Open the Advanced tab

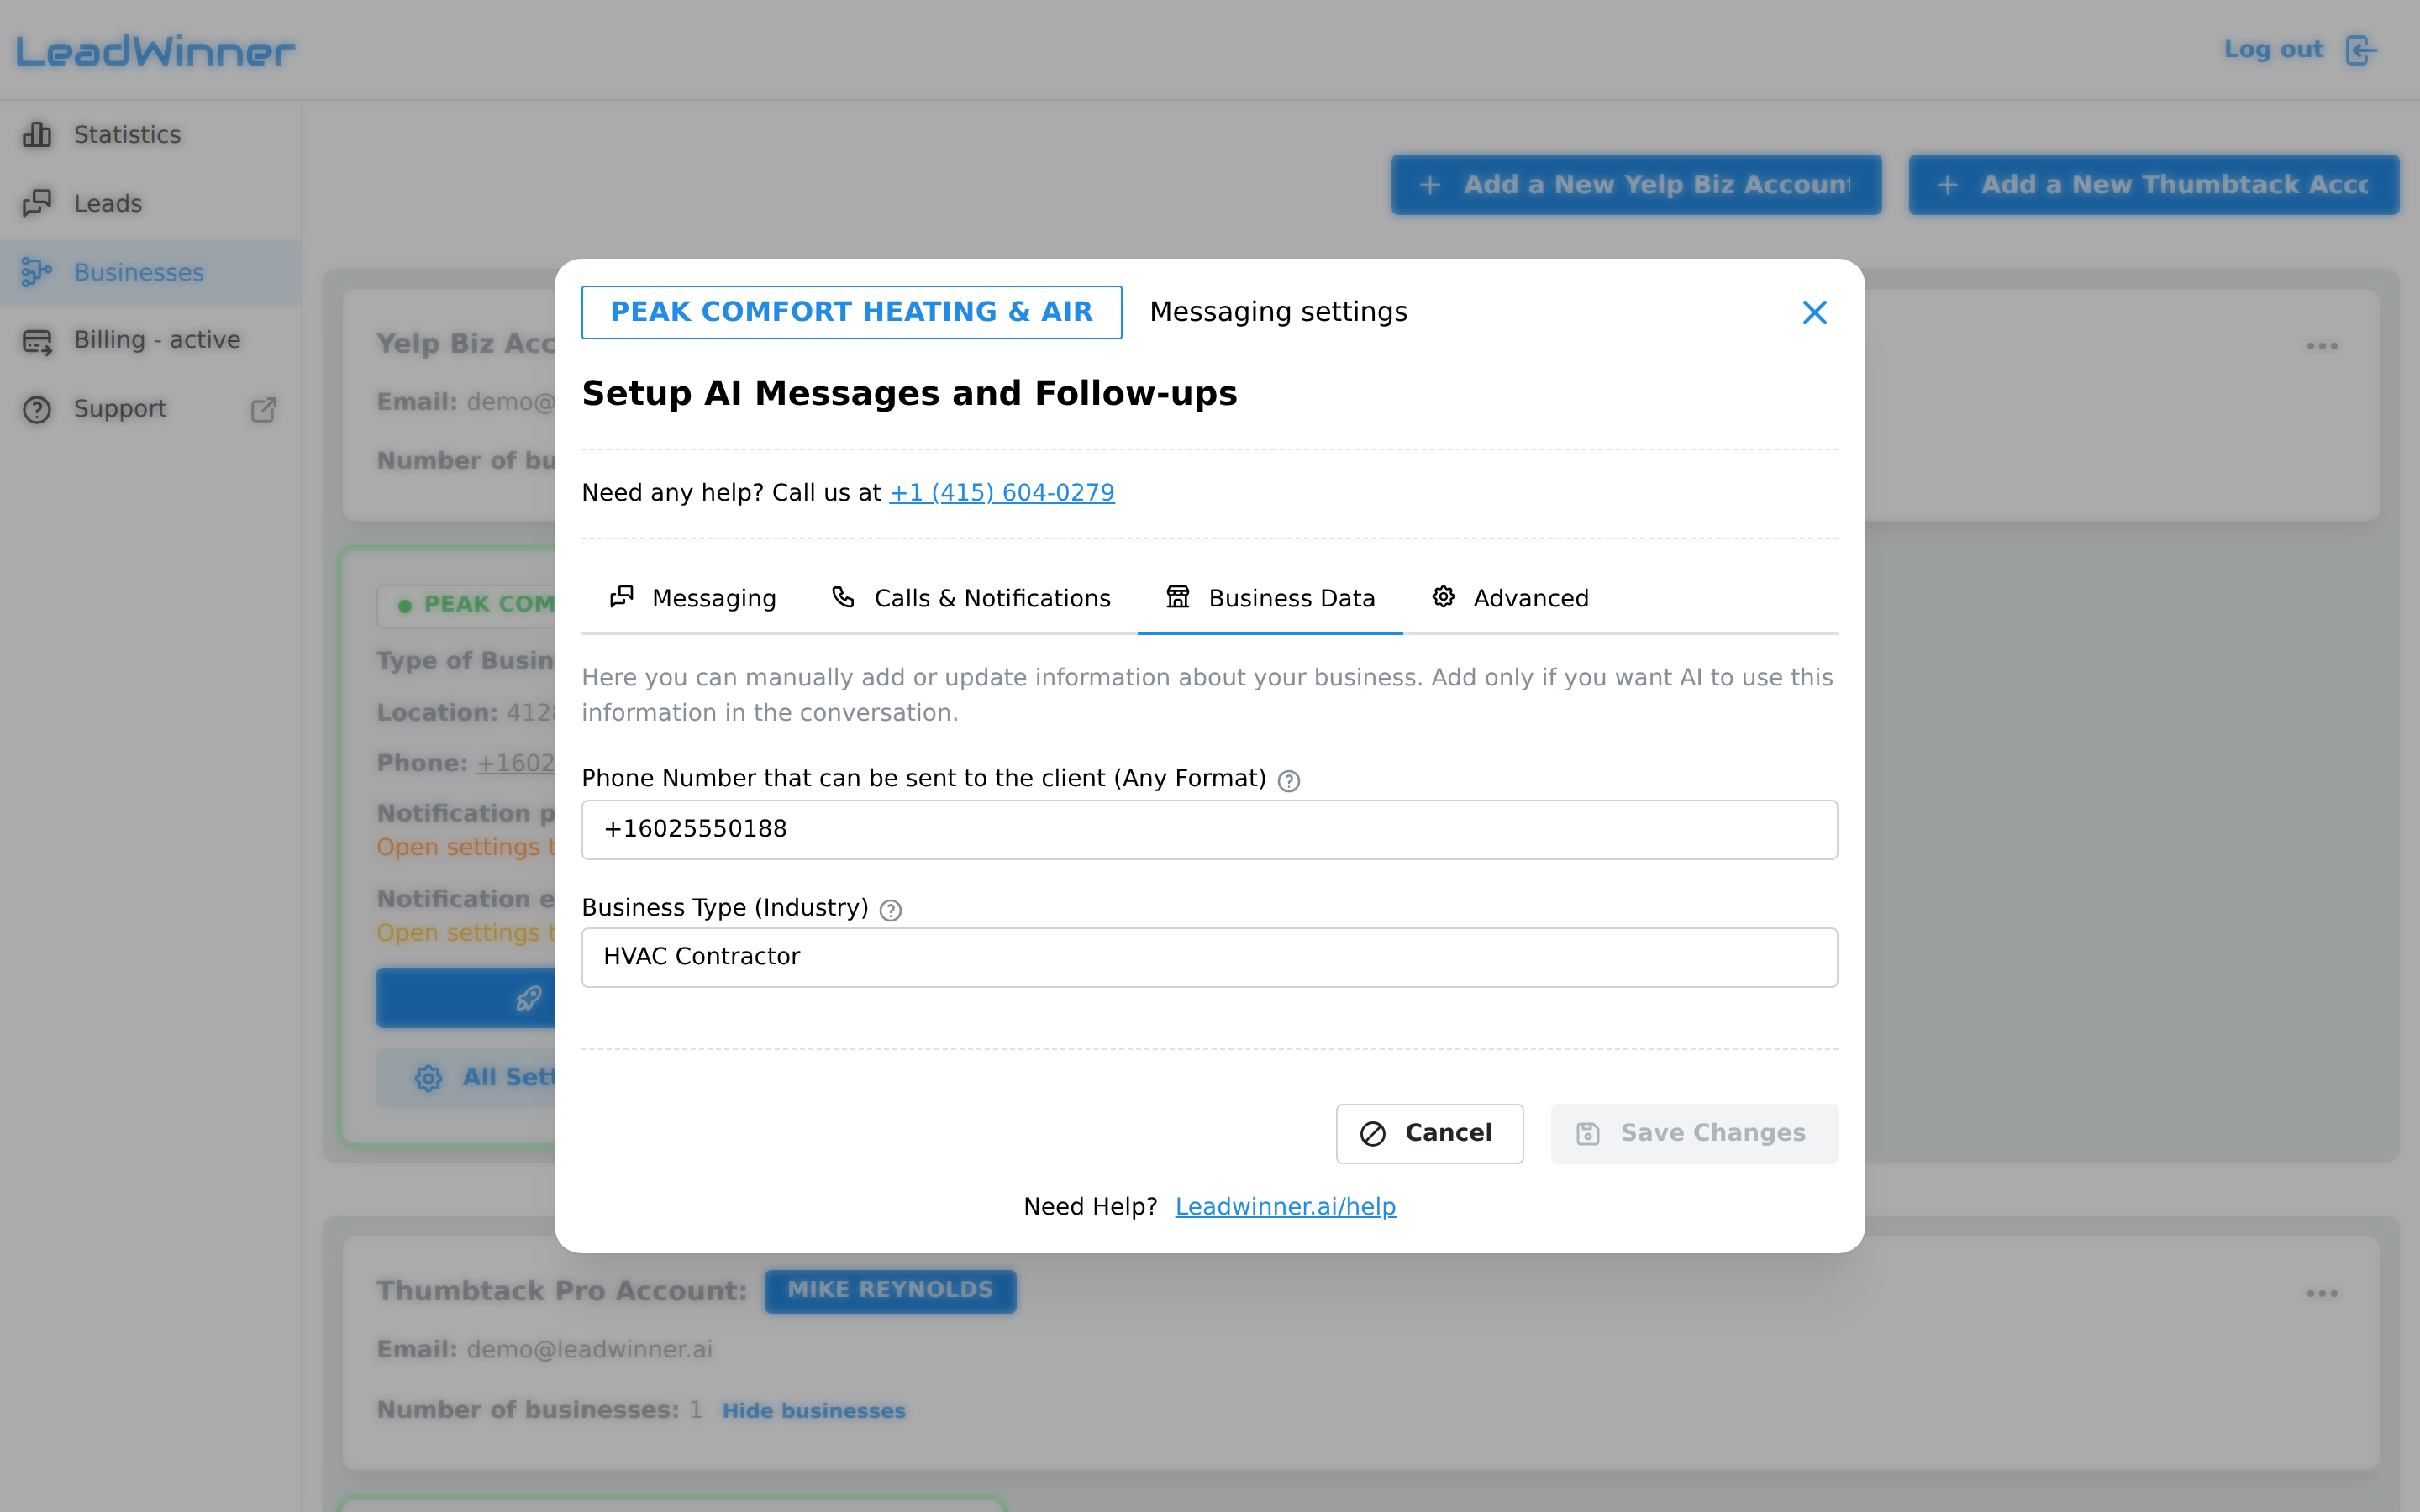[1510, 598]
